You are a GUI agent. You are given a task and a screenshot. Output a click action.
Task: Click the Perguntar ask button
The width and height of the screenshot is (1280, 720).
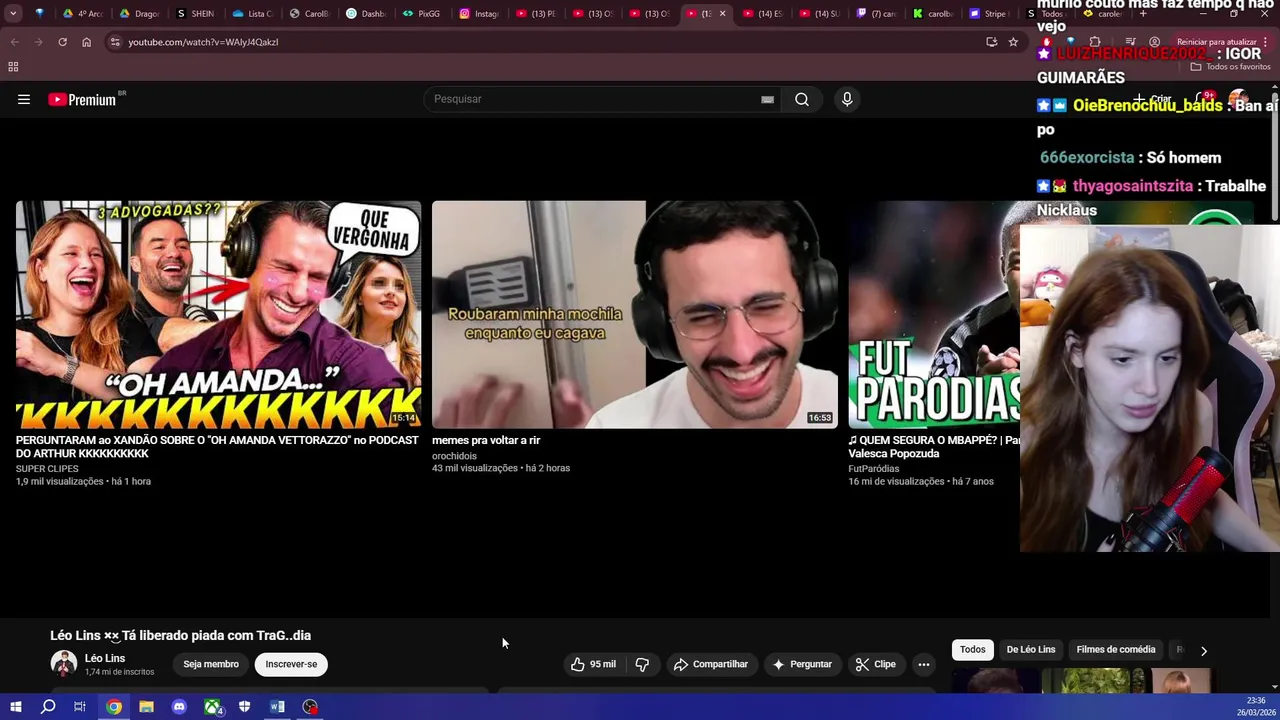[802, 664]
